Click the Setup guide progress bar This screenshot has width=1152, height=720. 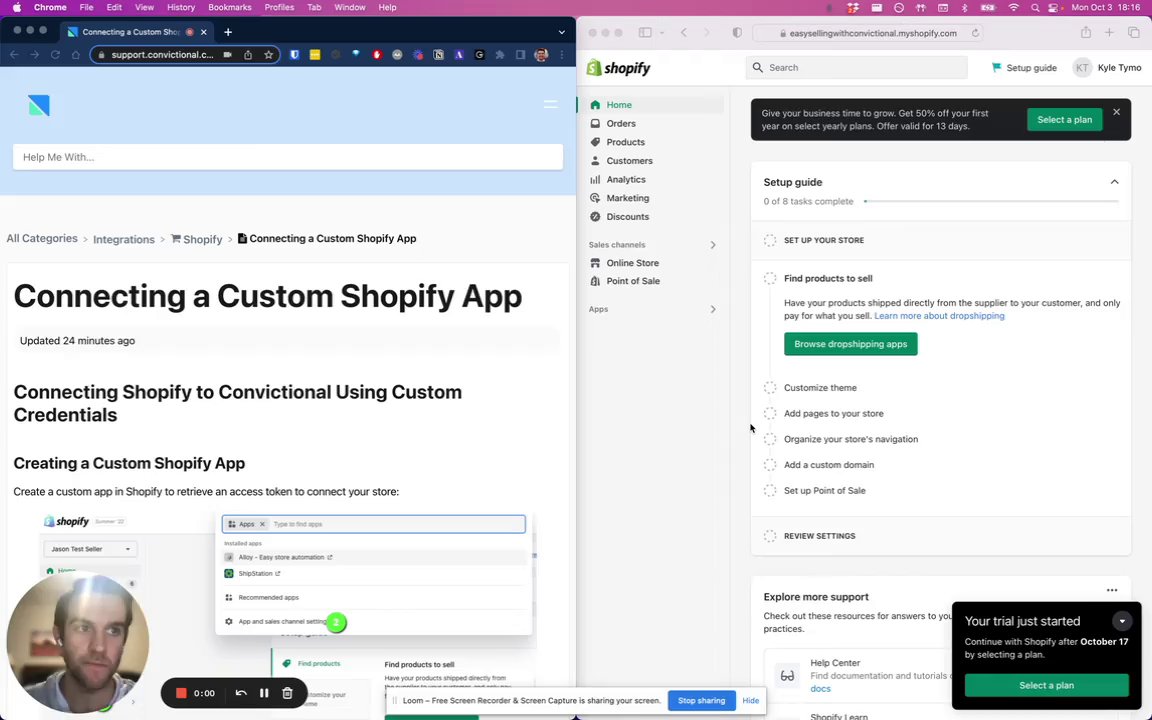point(991,201)
